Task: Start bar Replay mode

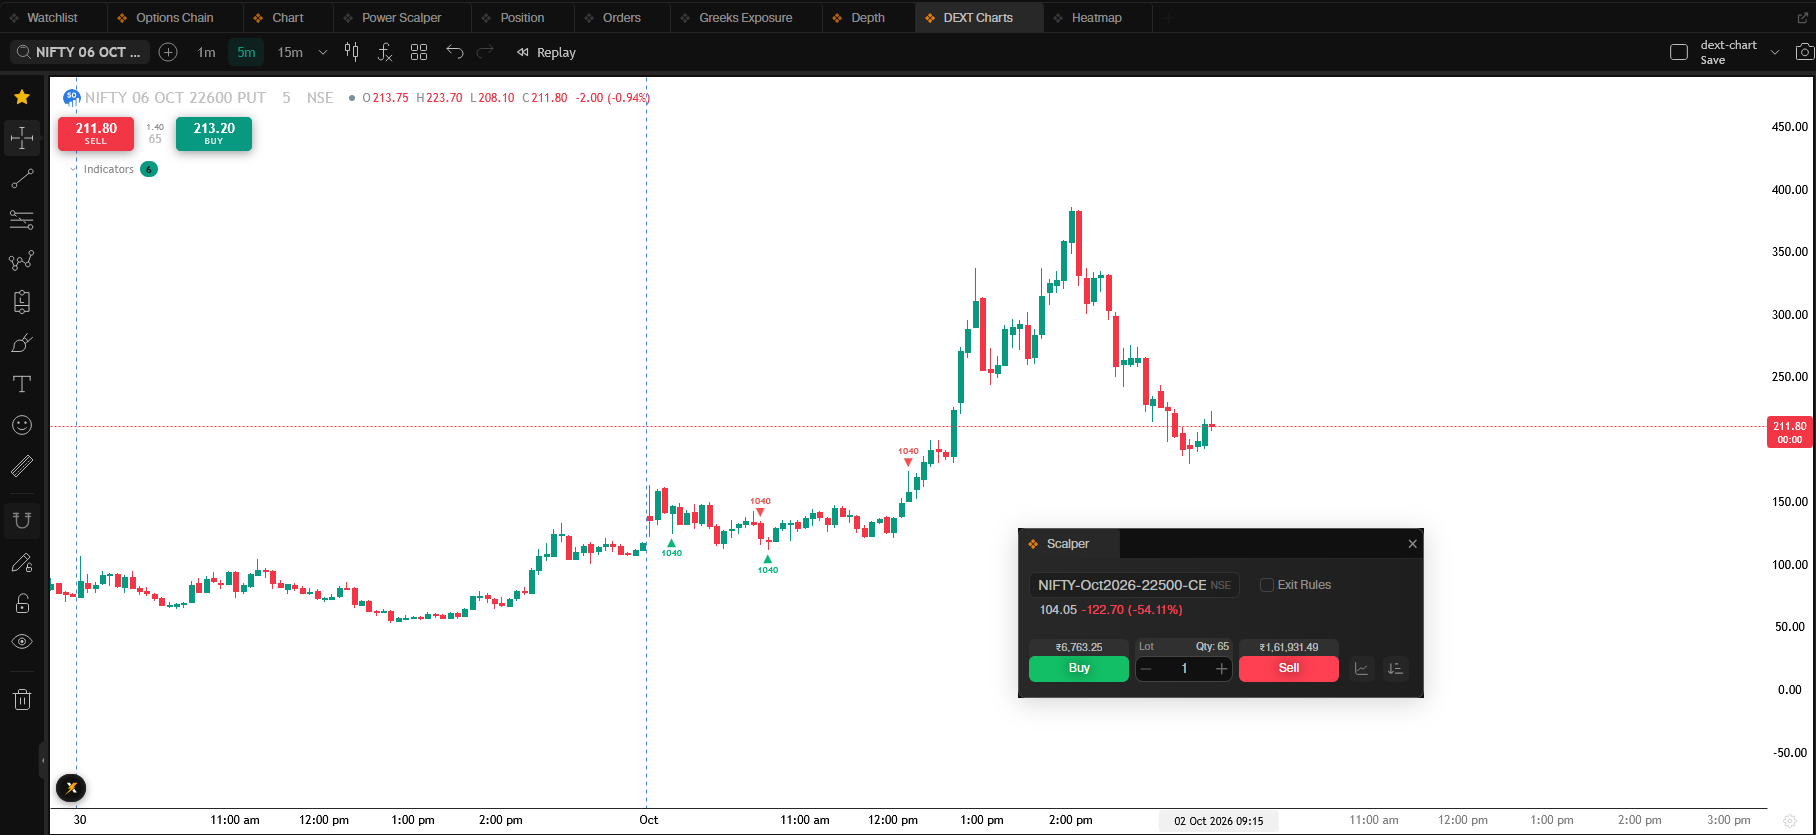Action: tap(546, 52)
